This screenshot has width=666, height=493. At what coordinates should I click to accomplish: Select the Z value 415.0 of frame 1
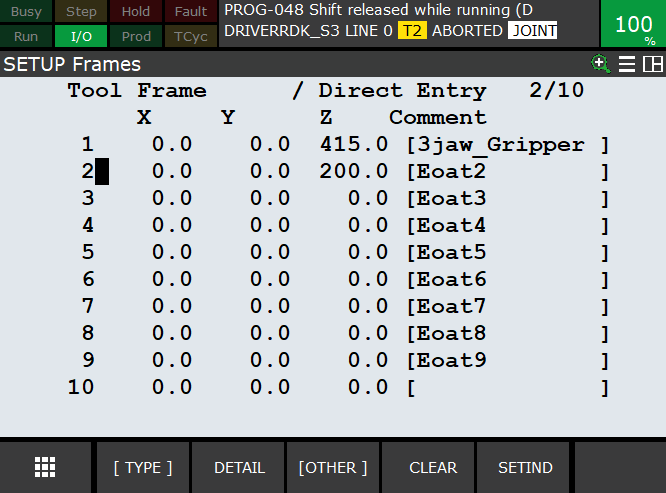tap(353, 145)
